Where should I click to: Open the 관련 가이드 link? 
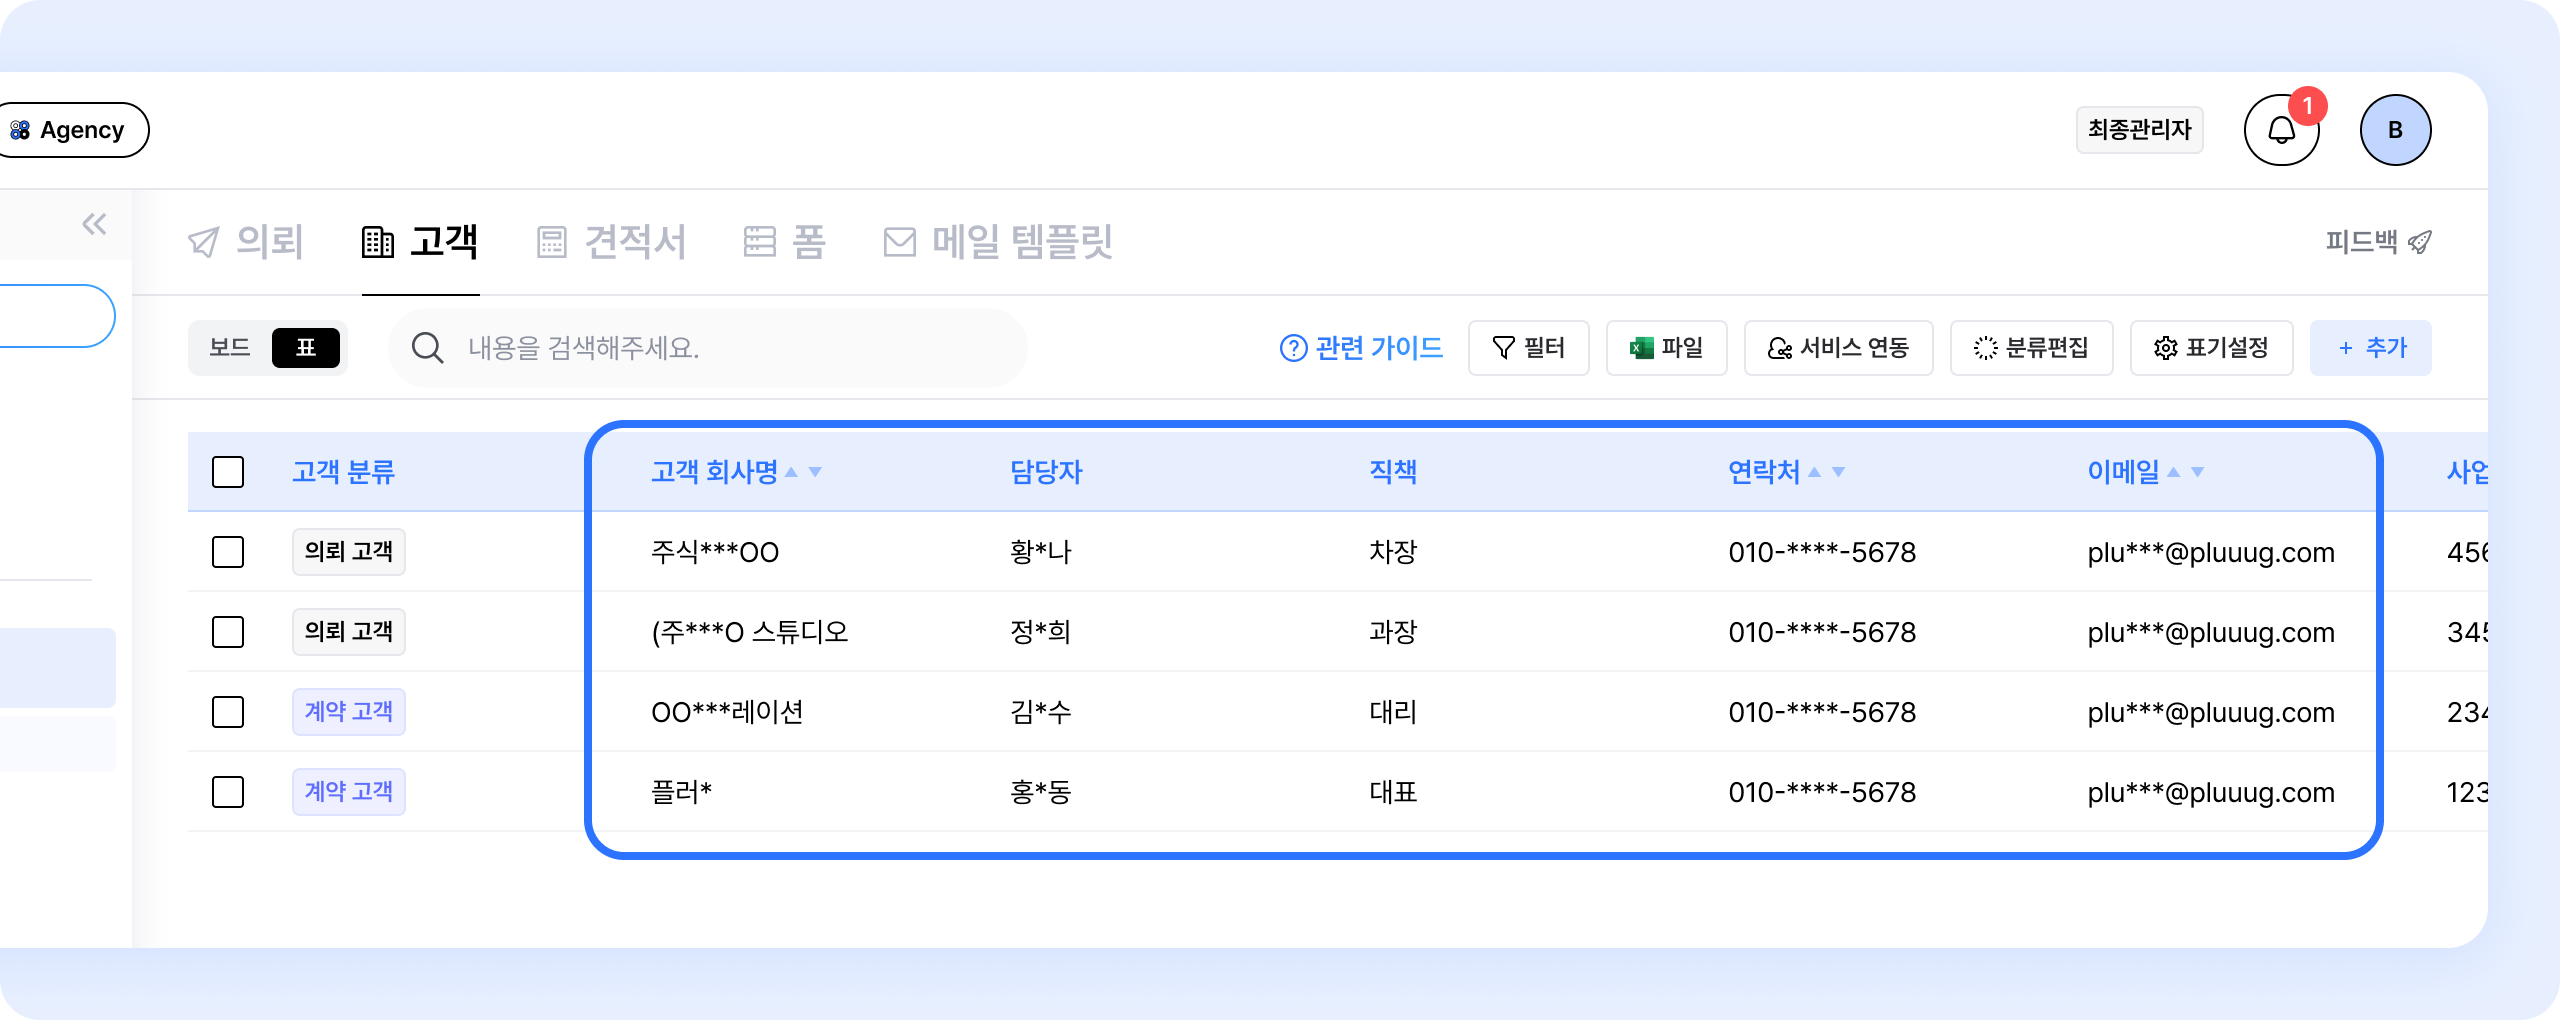[x=1361, y=348]
